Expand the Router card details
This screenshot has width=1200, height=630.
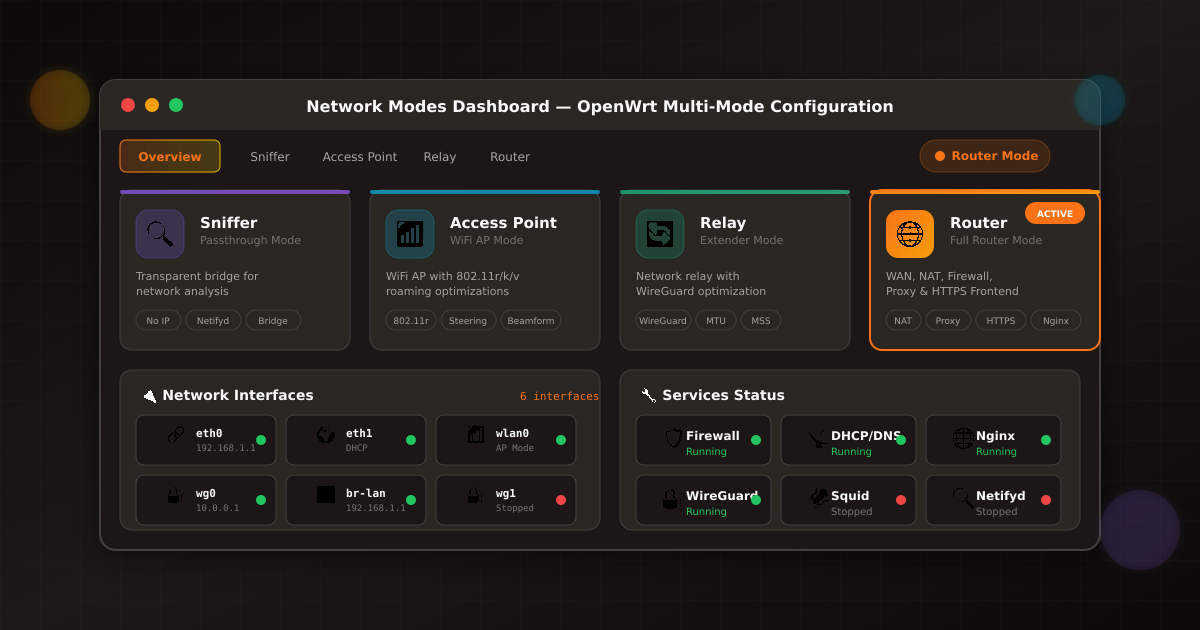(984, 270)
